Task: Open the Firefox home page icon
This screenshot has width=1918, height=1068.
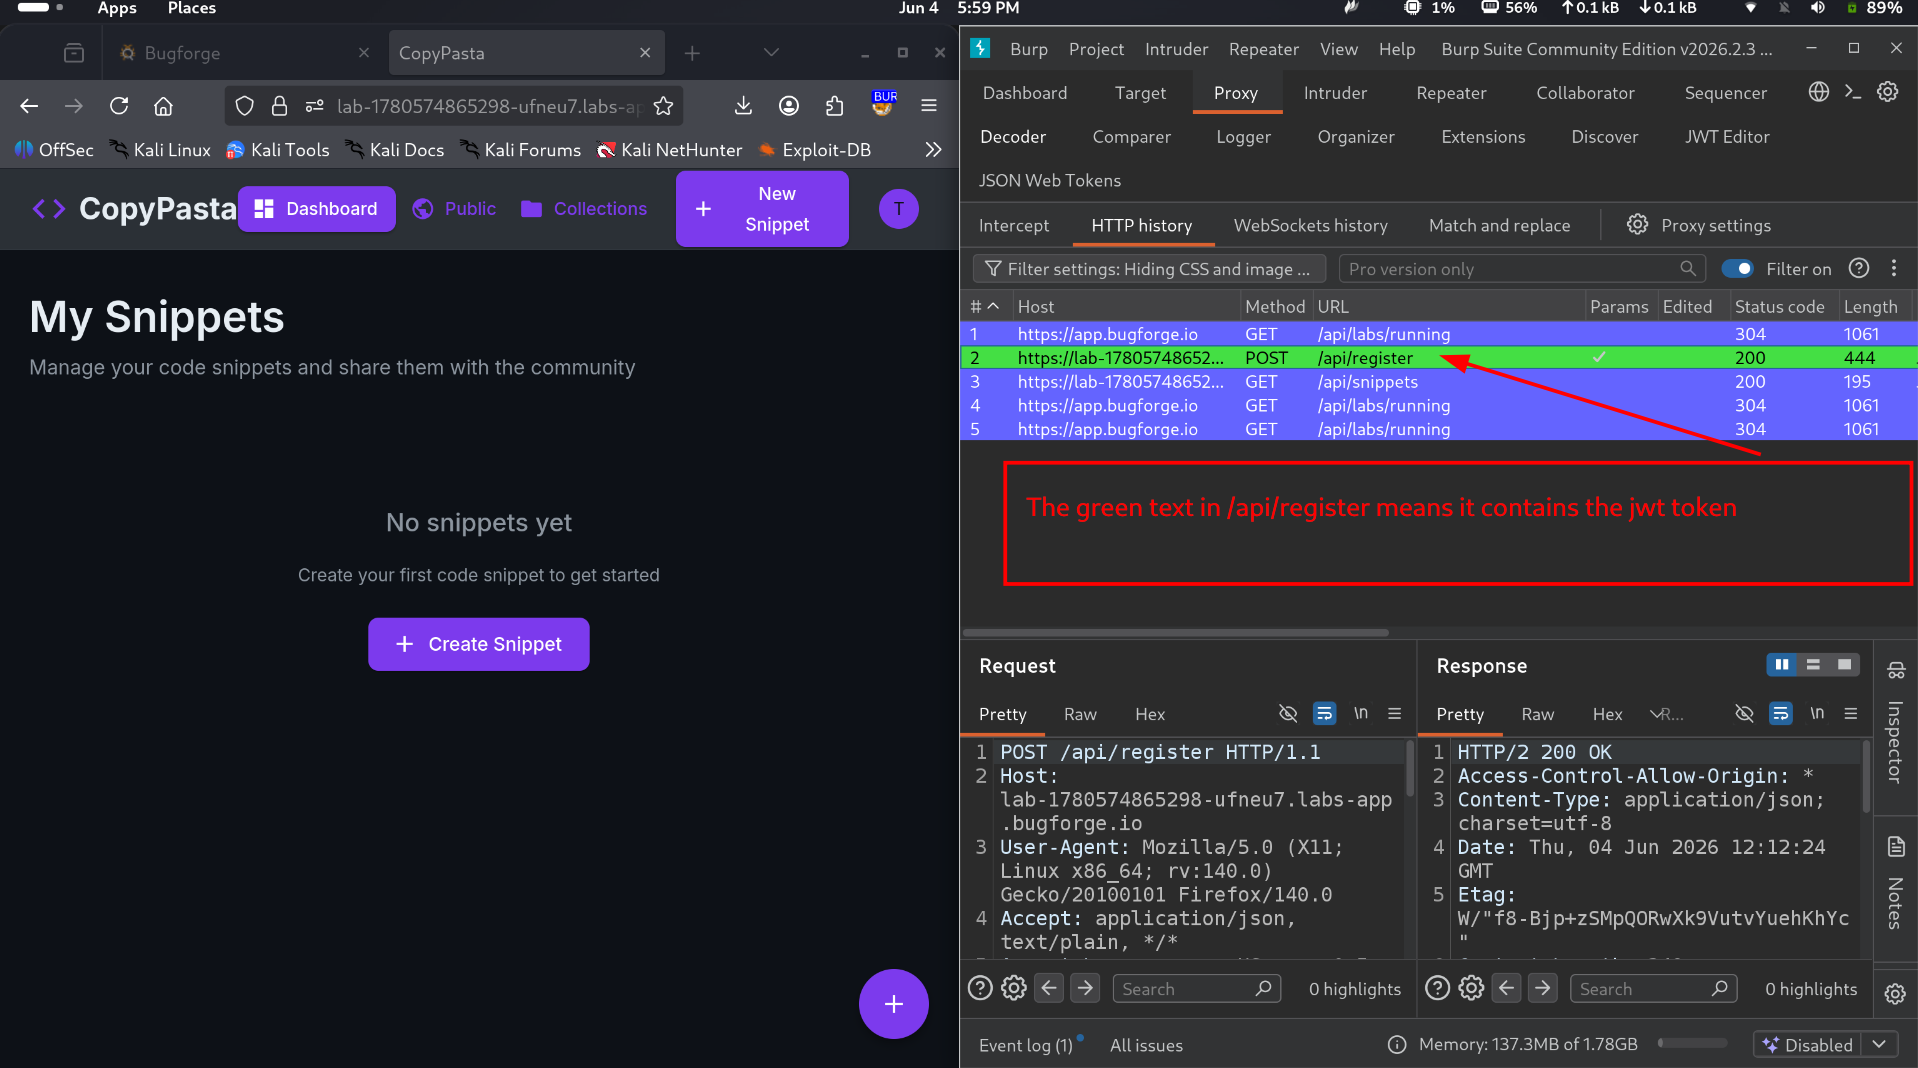Action: click(163, 106)
